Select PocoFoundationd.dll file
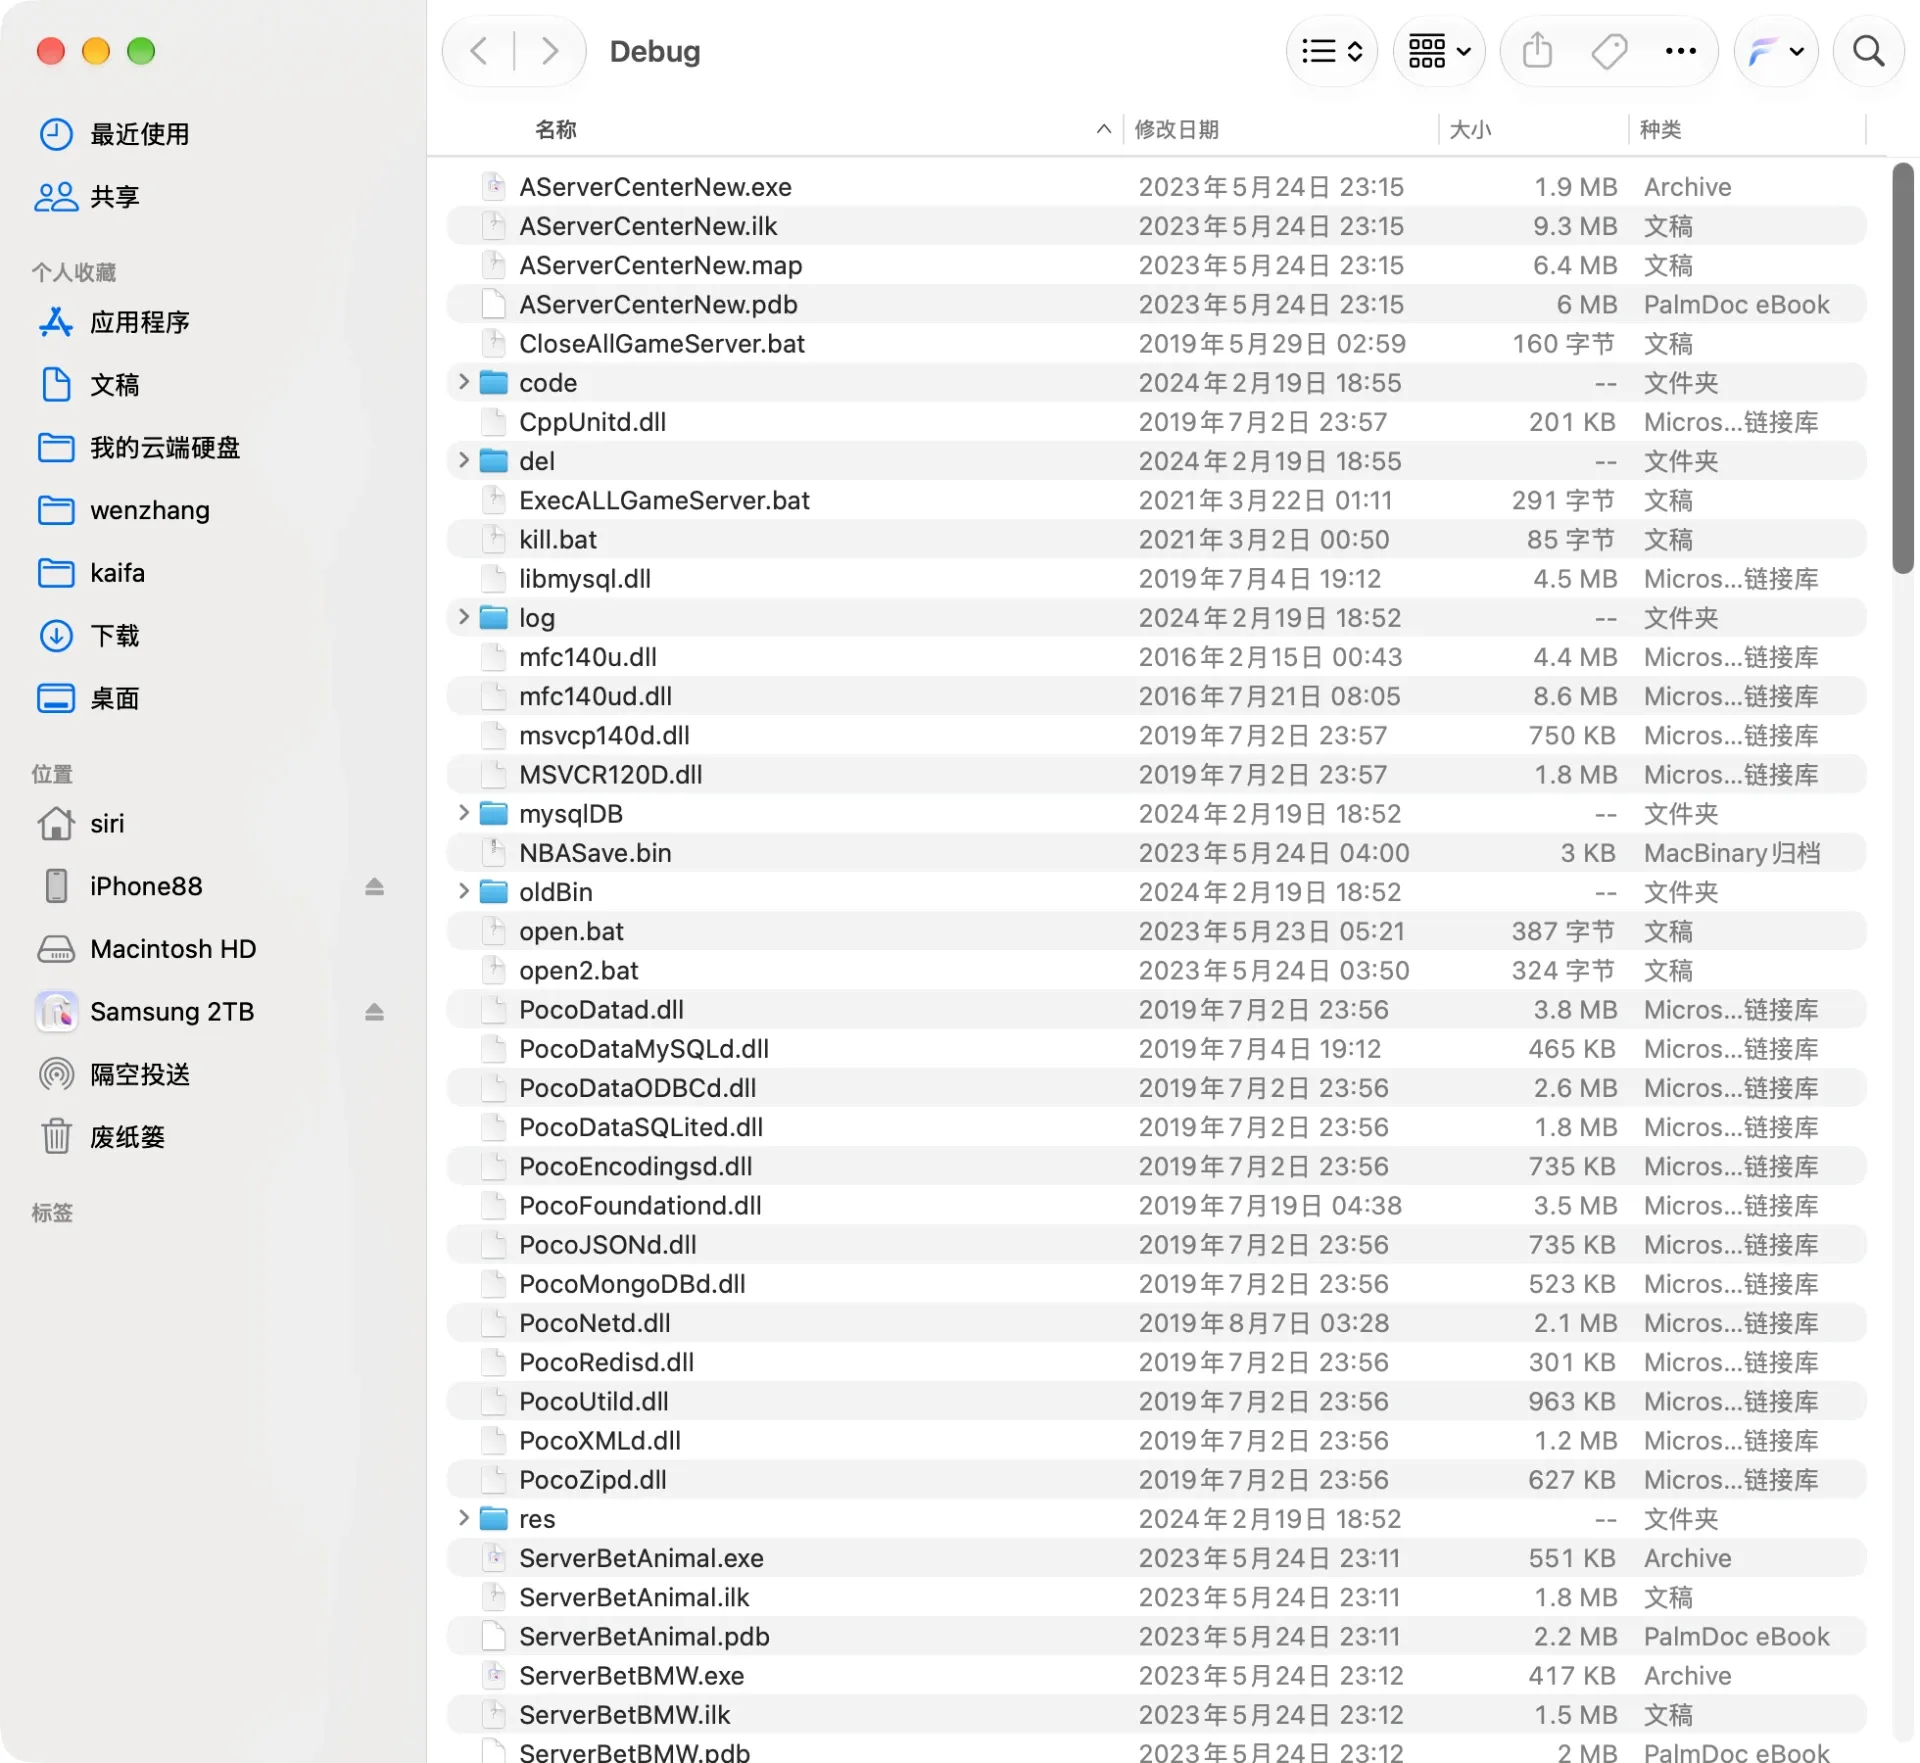Viewport: 1920px width, 1763px height. point(1156,1205)
